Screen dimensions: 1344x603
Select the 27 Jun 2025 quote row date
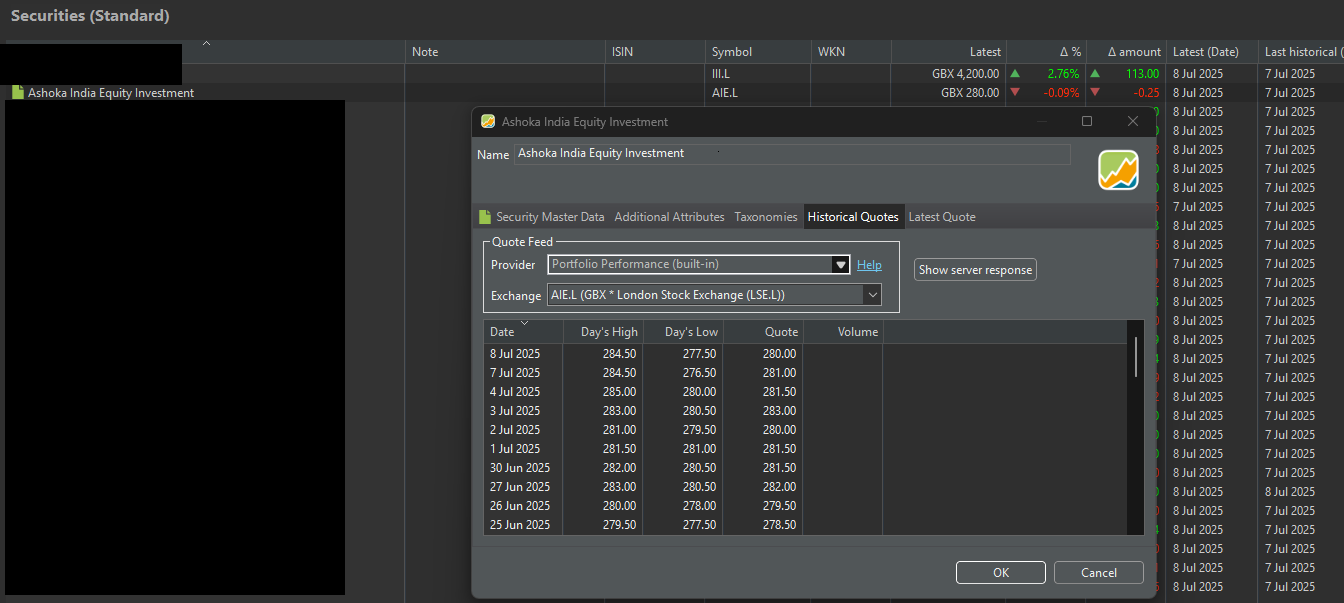[x=520, y=487]
